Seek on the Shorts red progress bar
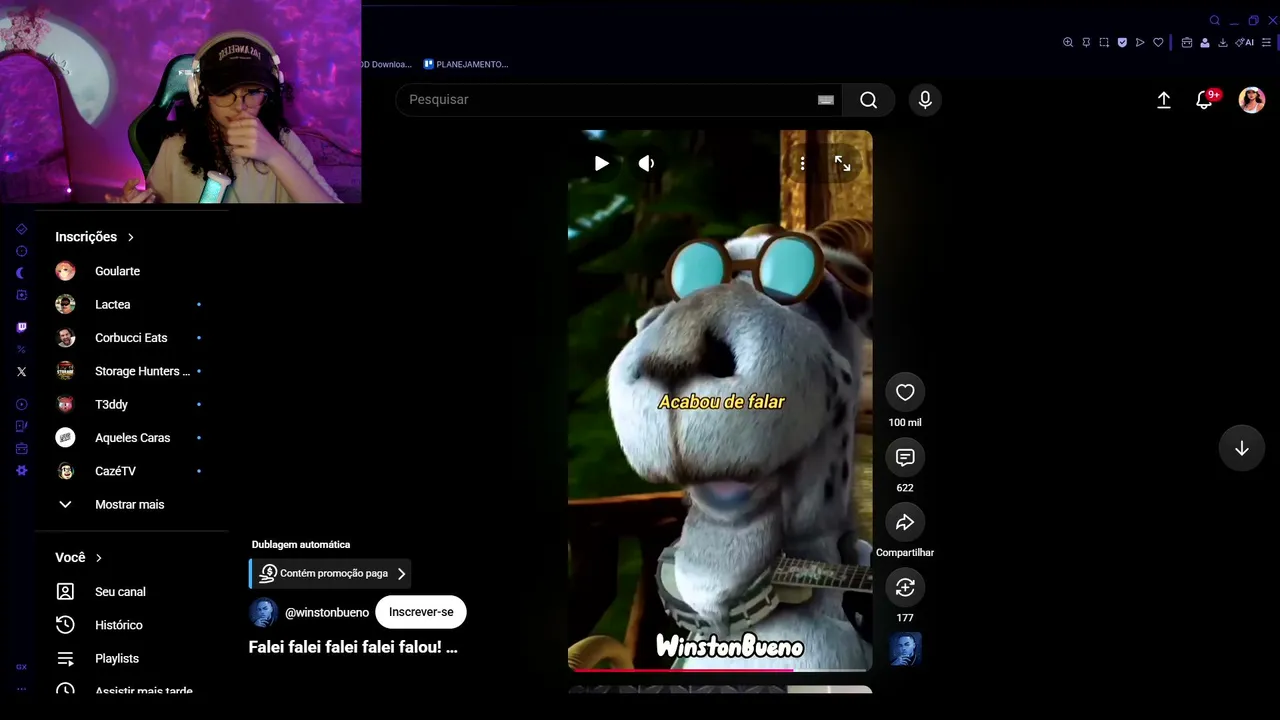Image resolution: width=1280 pixels, height=720 pixels. (720, 670)
